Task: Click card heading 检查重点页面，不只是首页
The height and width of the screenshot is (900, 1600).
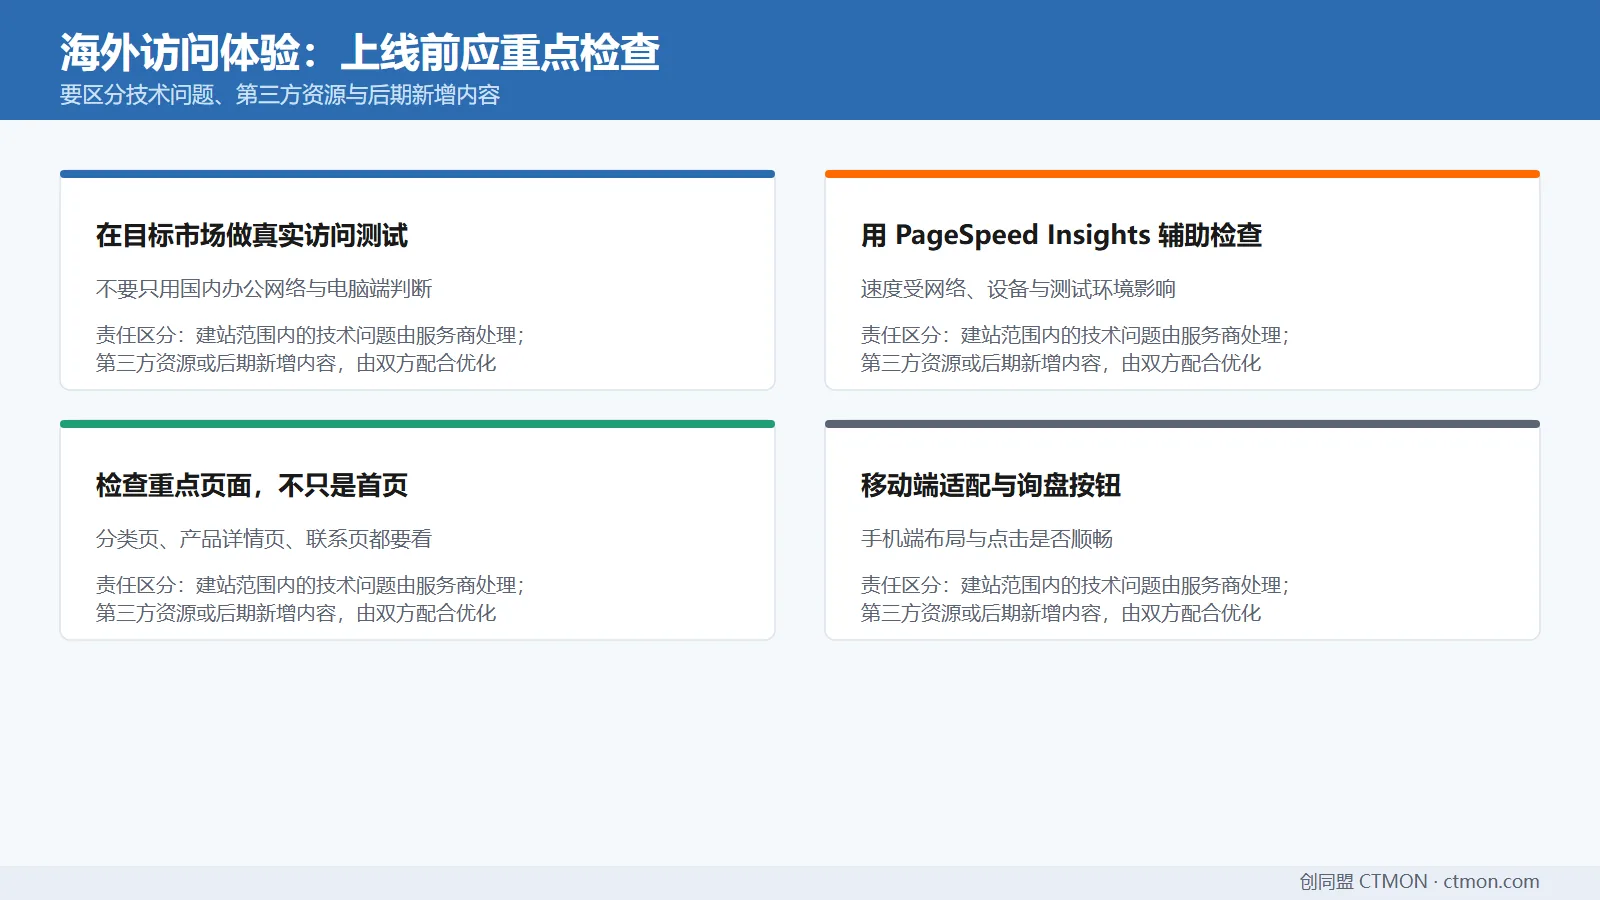Action: tap(252, 485)
